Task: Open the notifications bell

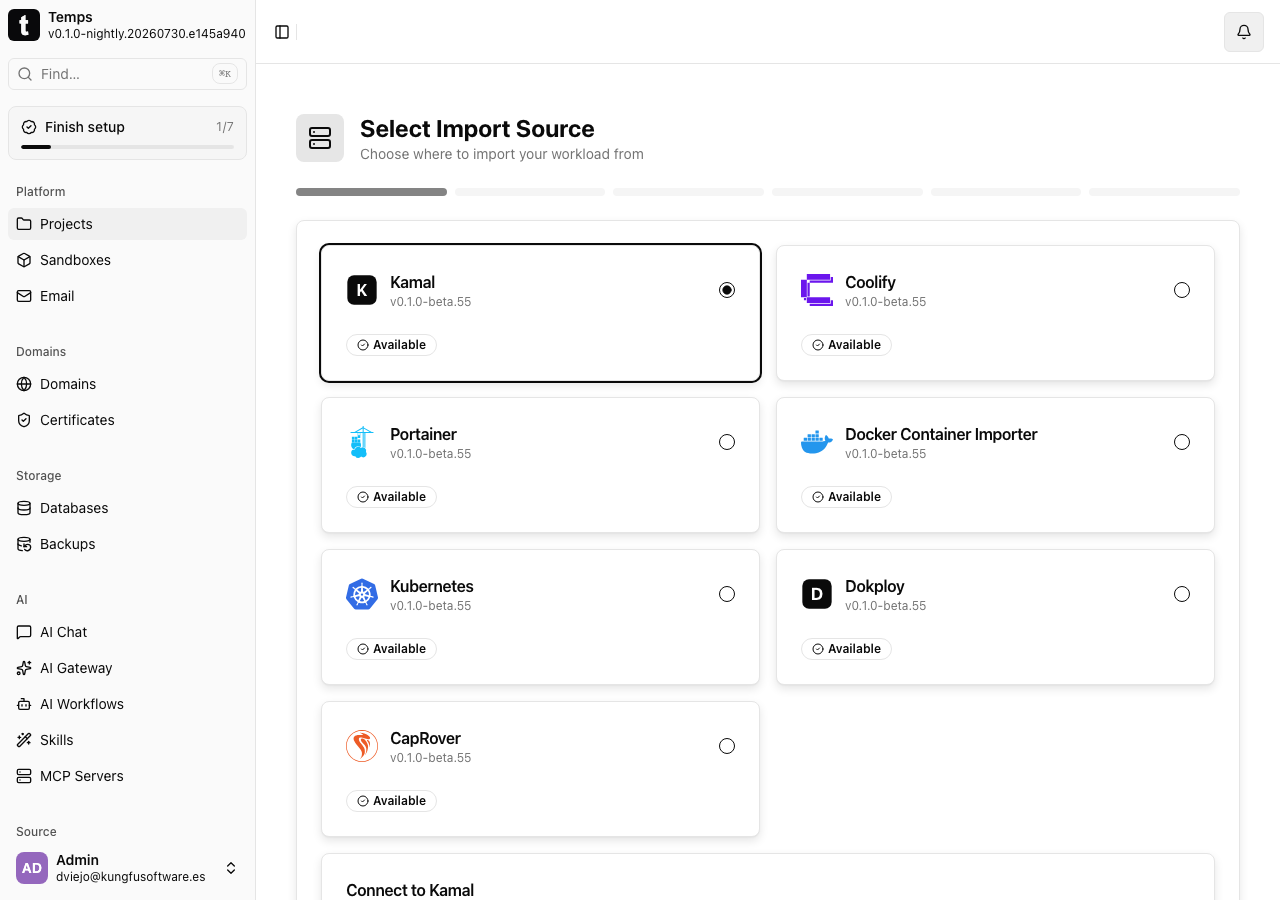Action: pos(1244,32)
